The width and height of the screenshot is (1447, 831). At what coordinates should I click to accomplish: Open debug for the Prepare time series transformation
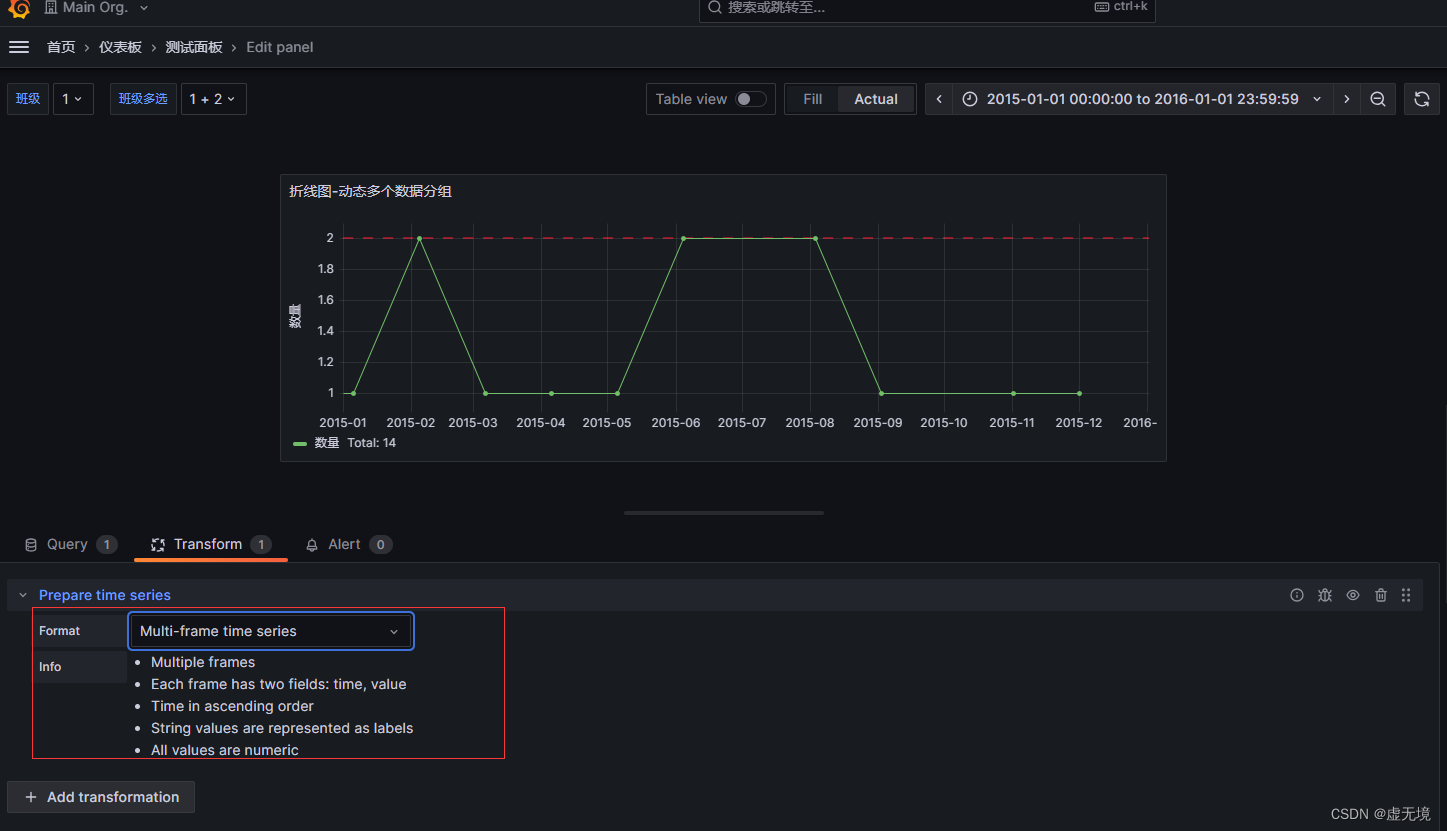click(1325, 595)
